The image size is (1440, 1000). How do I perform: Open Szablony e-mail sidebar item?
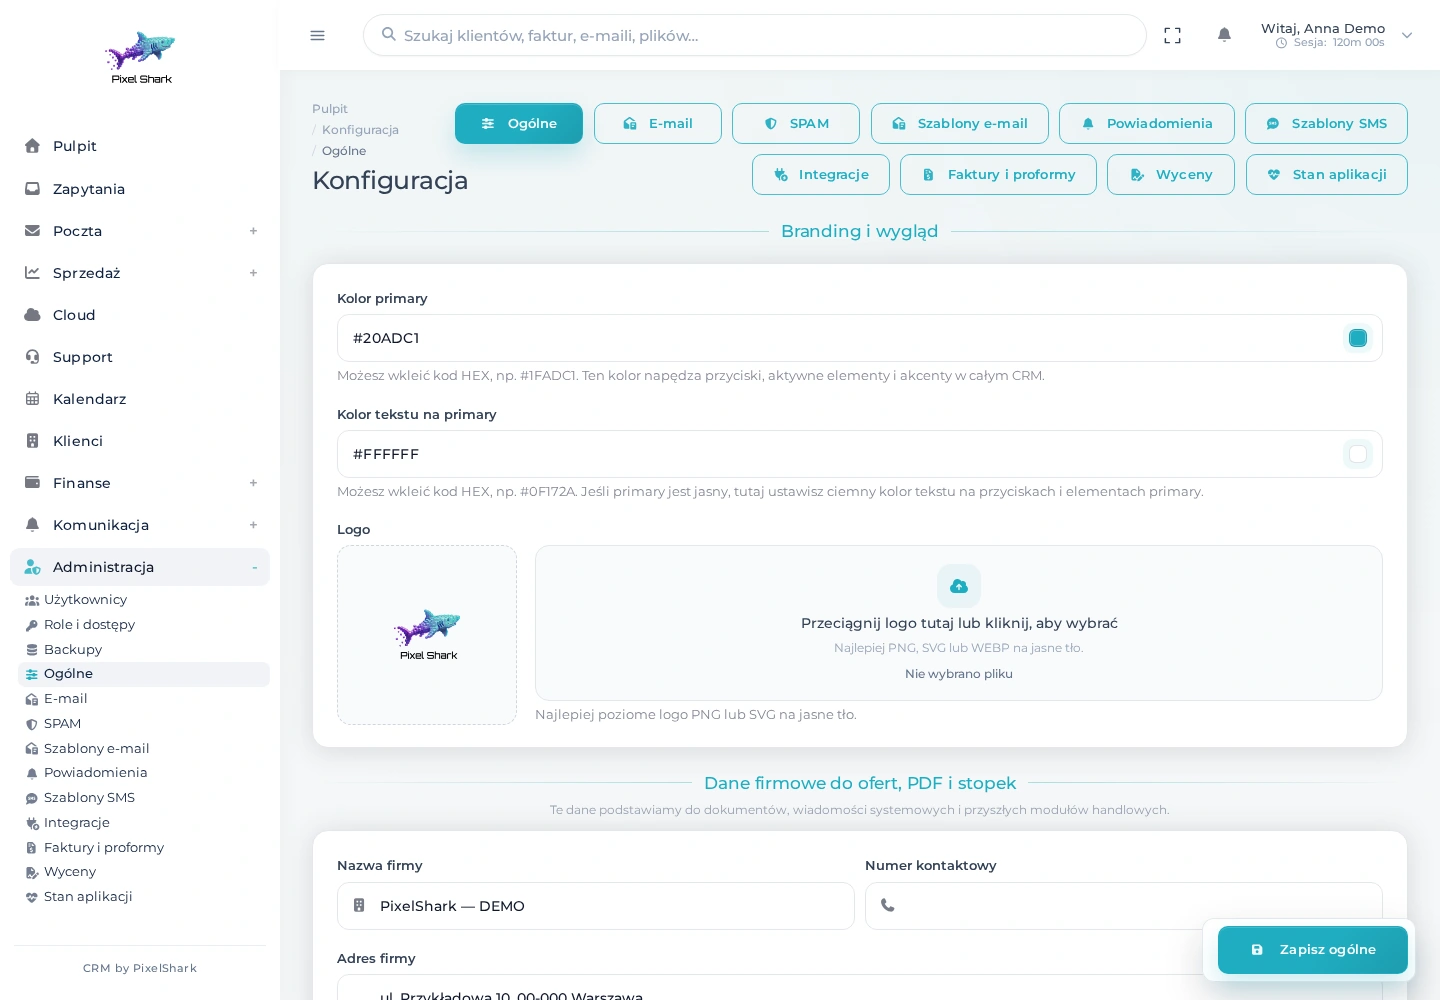click(x=144, y=749)
